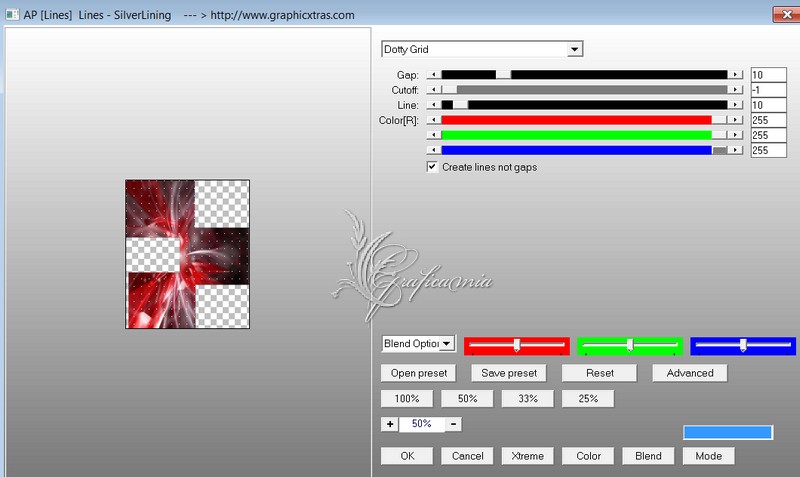
Task: Click the blue color slider bar
Action: pyautogui.click(x=585, y=150)
